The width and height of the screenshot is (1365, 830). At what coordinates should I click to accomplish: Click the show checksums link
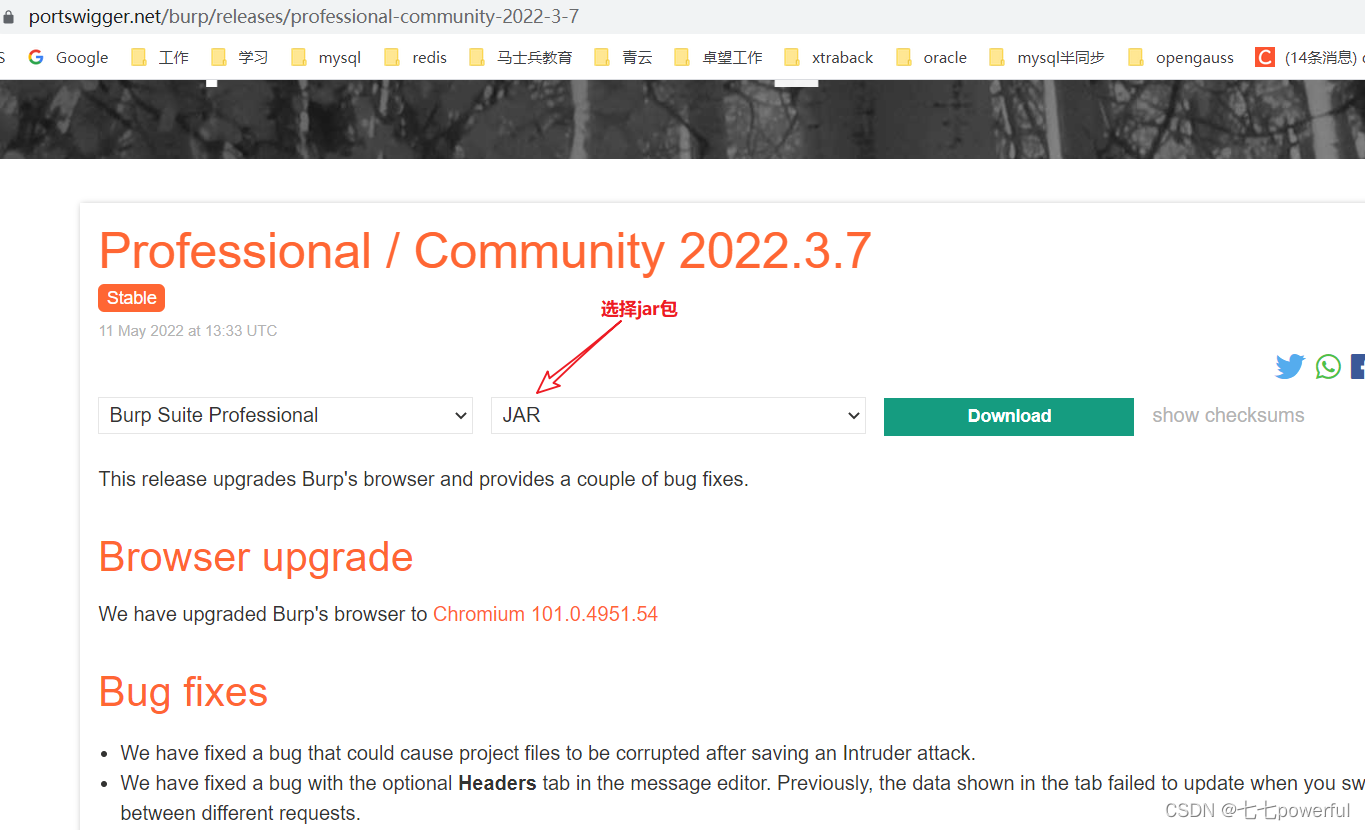coord(1228,415)
